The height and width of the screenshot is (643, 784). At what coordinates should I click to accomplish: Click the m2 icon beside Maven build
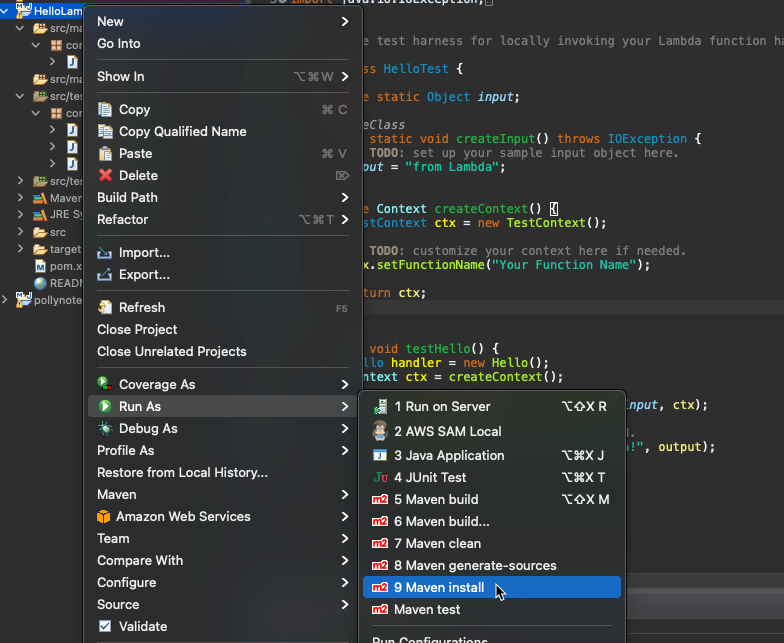coord(380,500)
